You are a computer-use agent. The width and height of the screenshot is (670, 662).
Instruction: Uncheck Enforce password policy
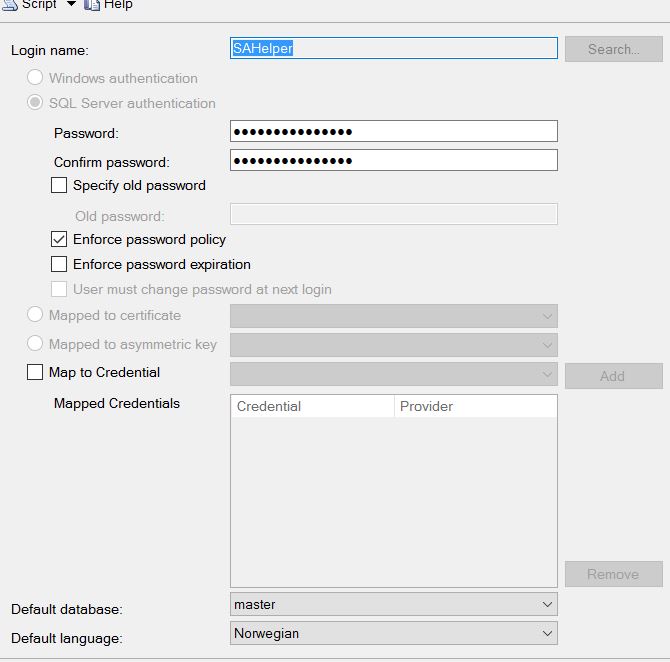(x=59, y=239)
